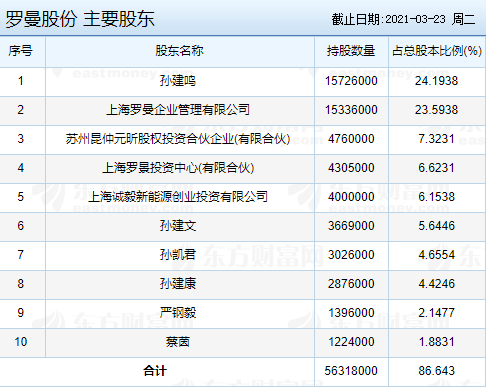486x390 pixels.
Task: Click rank number 1 in 序号 column
Action: pyautogui.click(x=21, y=81)
